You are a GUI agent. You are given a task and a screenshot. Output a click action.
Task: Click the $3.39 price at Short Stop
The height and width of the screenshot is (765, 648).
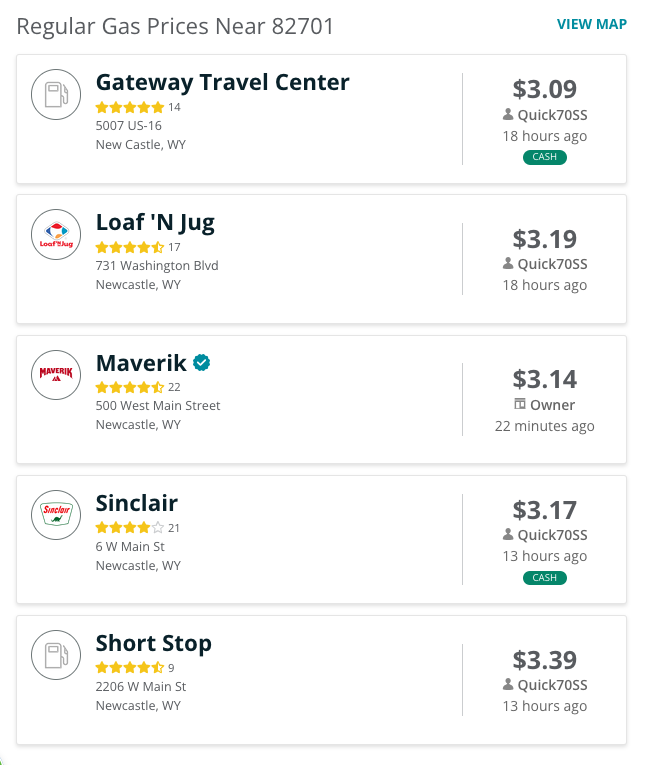tap(545, 660)
